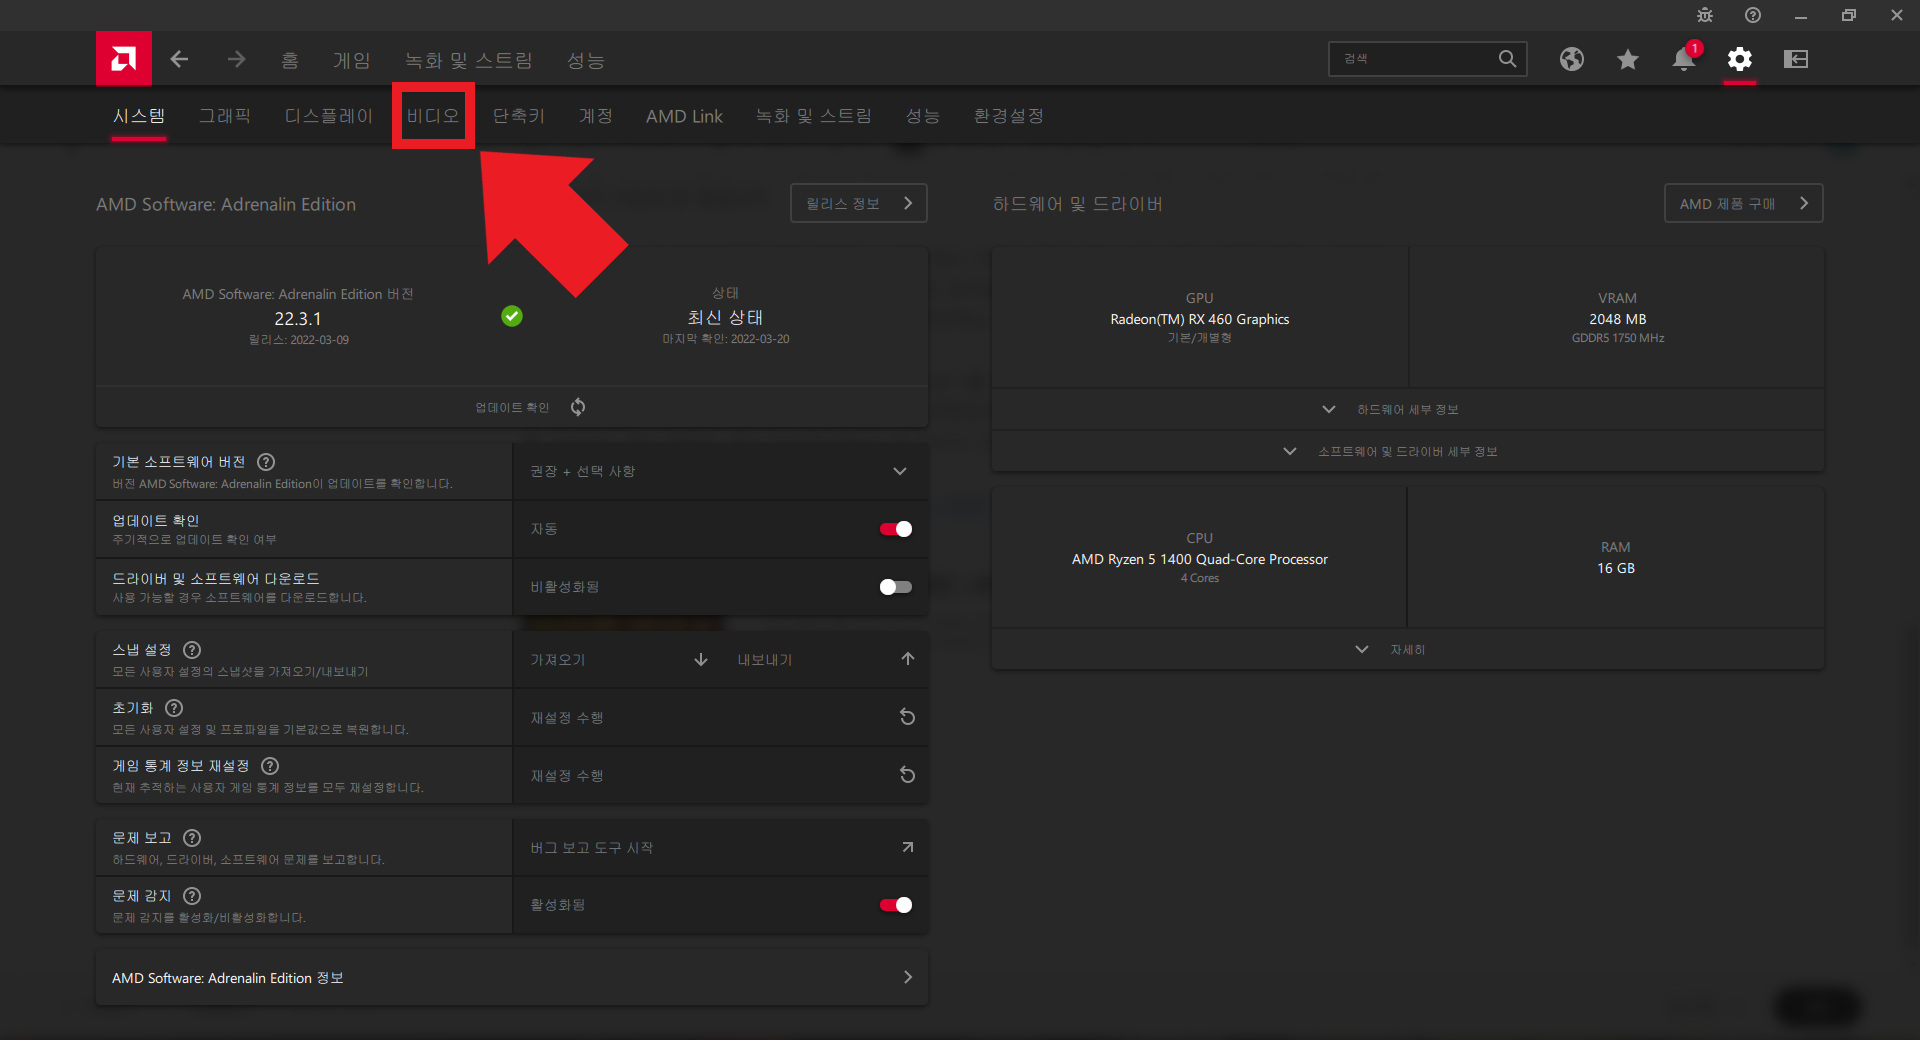This screenshot has height=1040, width=1920.
Task: Open 녹화 및 스트림 in top navigation
Action: coord(468,60)
